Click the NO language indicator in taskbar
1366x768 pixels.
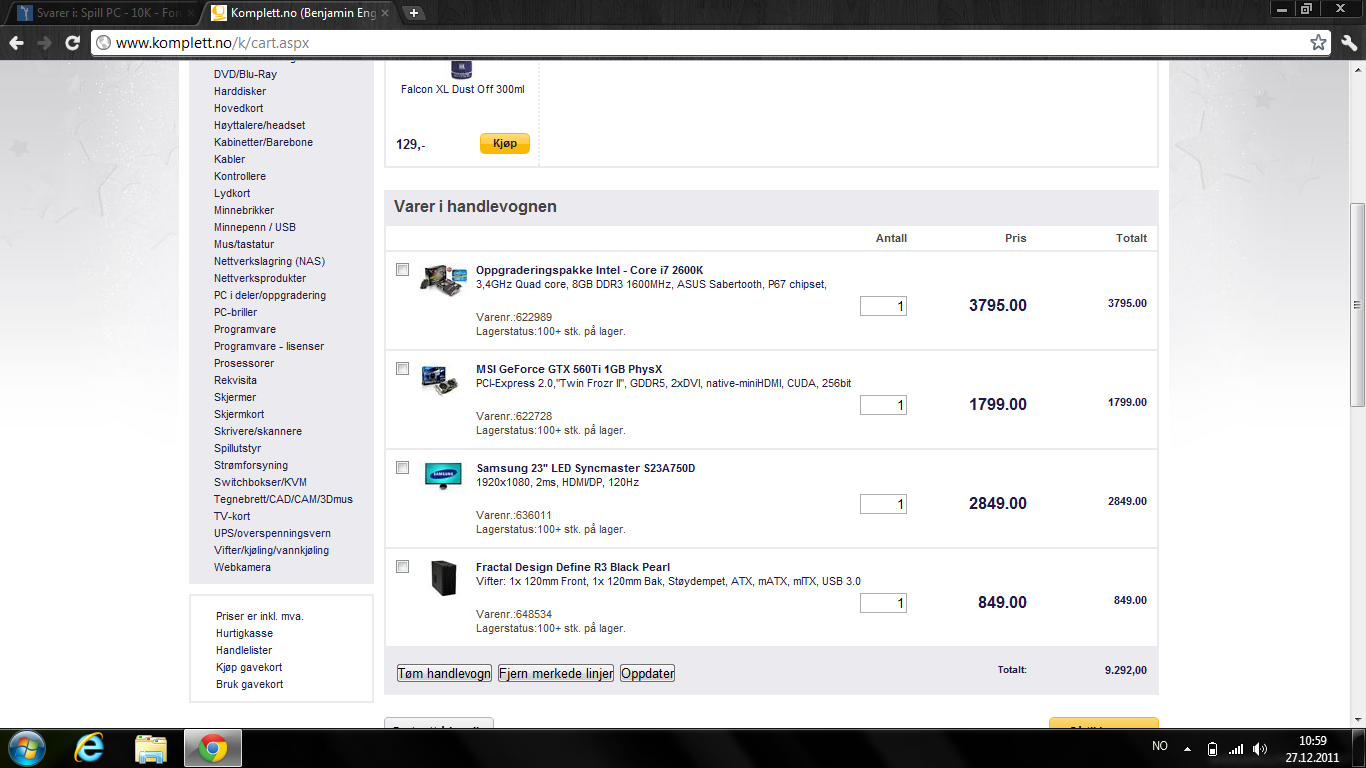click(x=1160, y=747)
